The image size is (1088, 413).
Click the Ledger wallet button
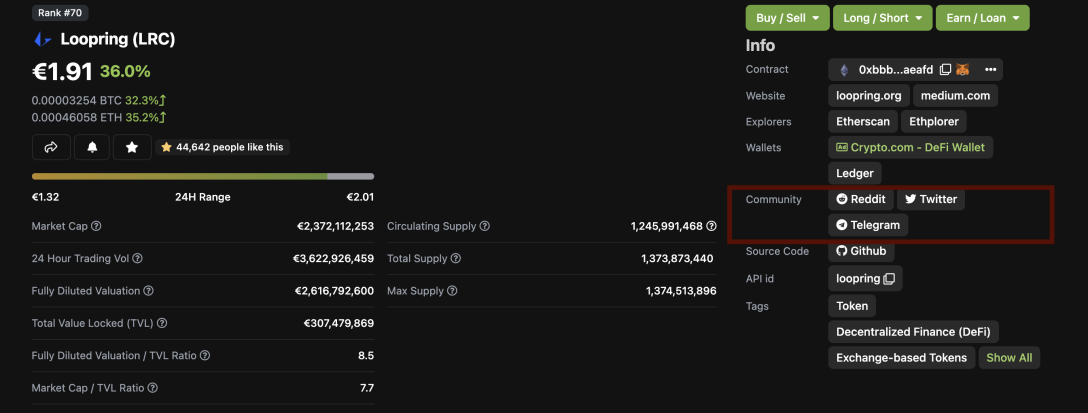tap(855, 173)
